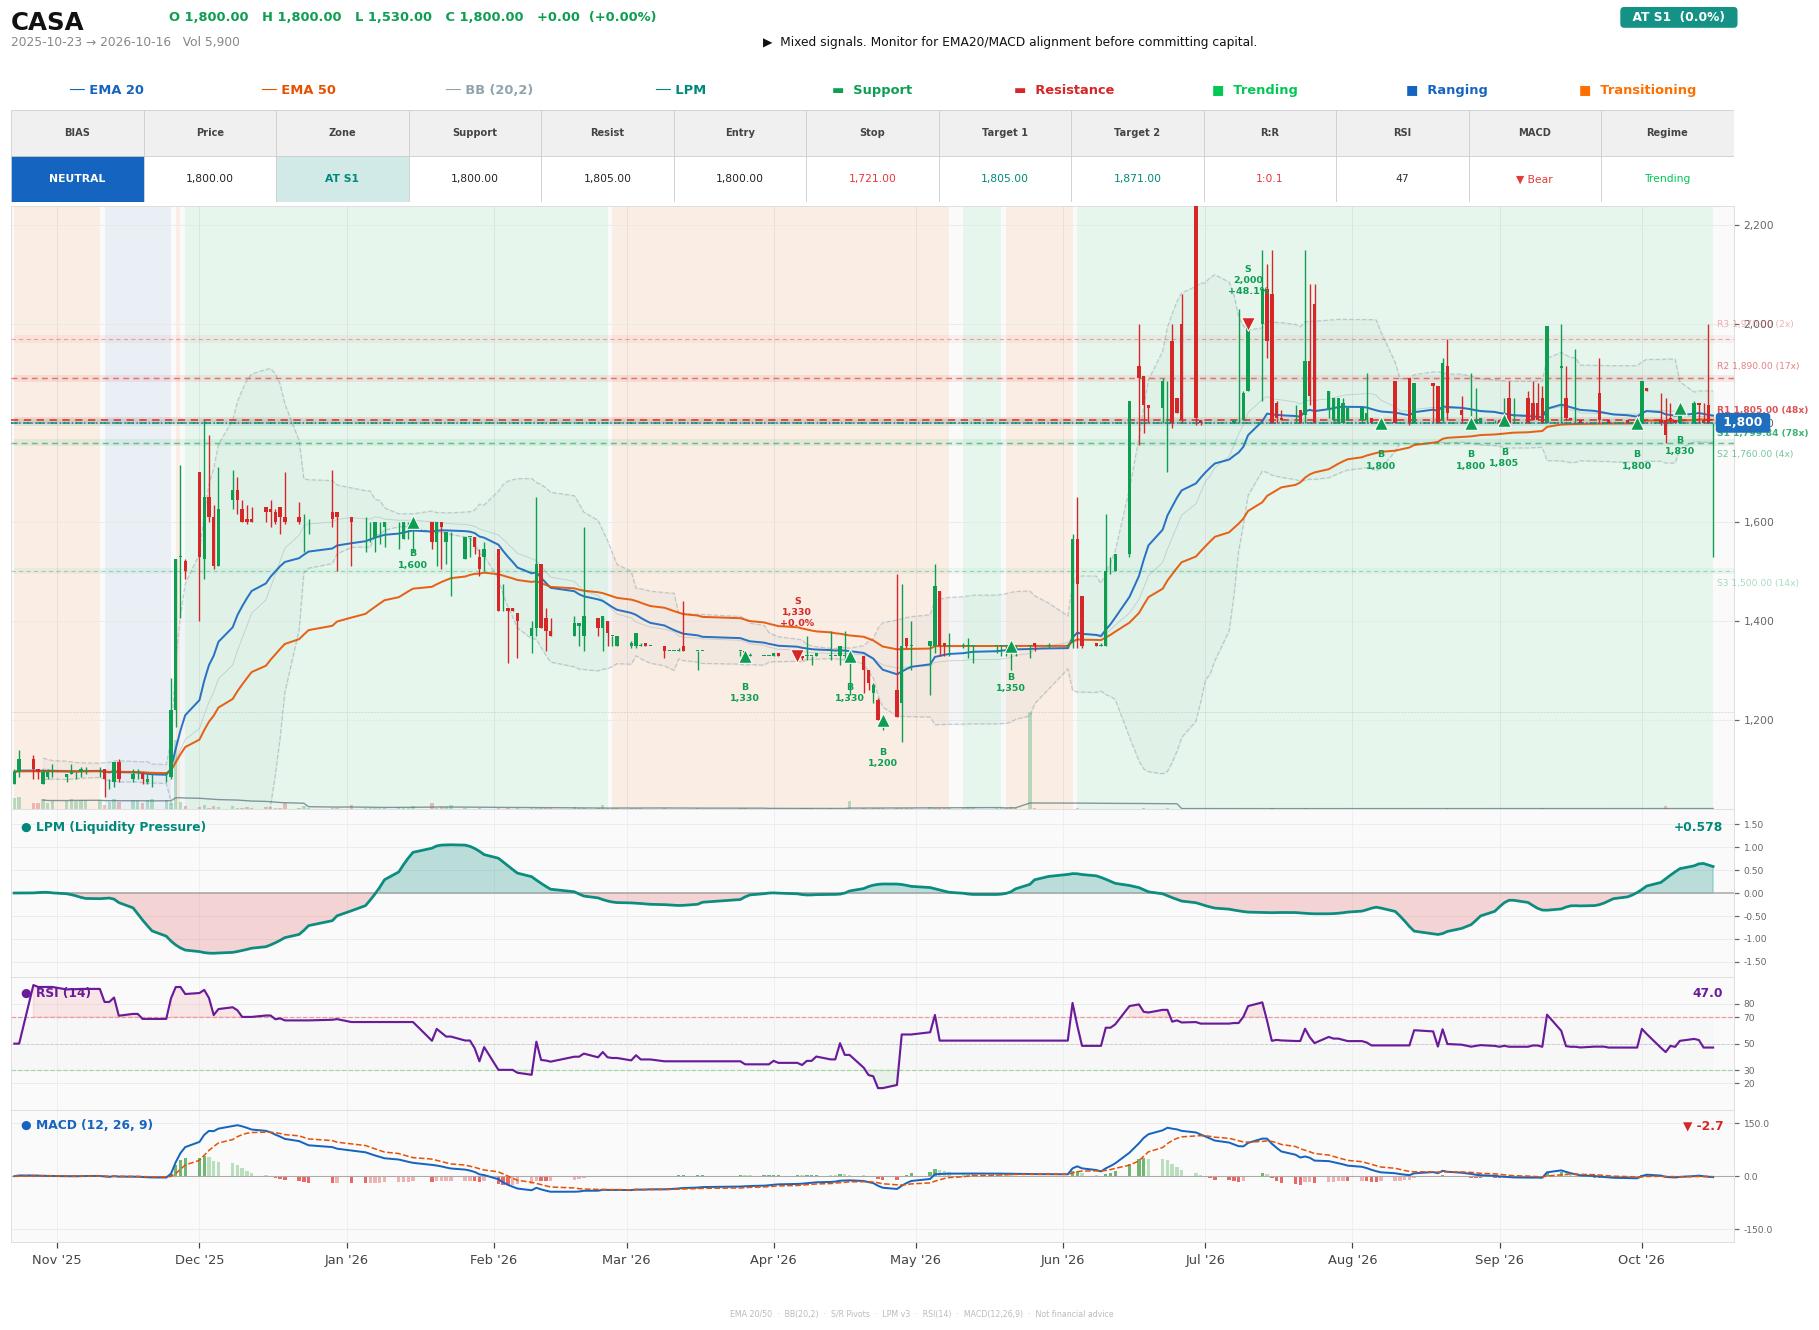The height and width of the screenshot is (1330, 1819).
Task: Toggle the EMA 50 legend entry
Action: (x=299, y=90)
